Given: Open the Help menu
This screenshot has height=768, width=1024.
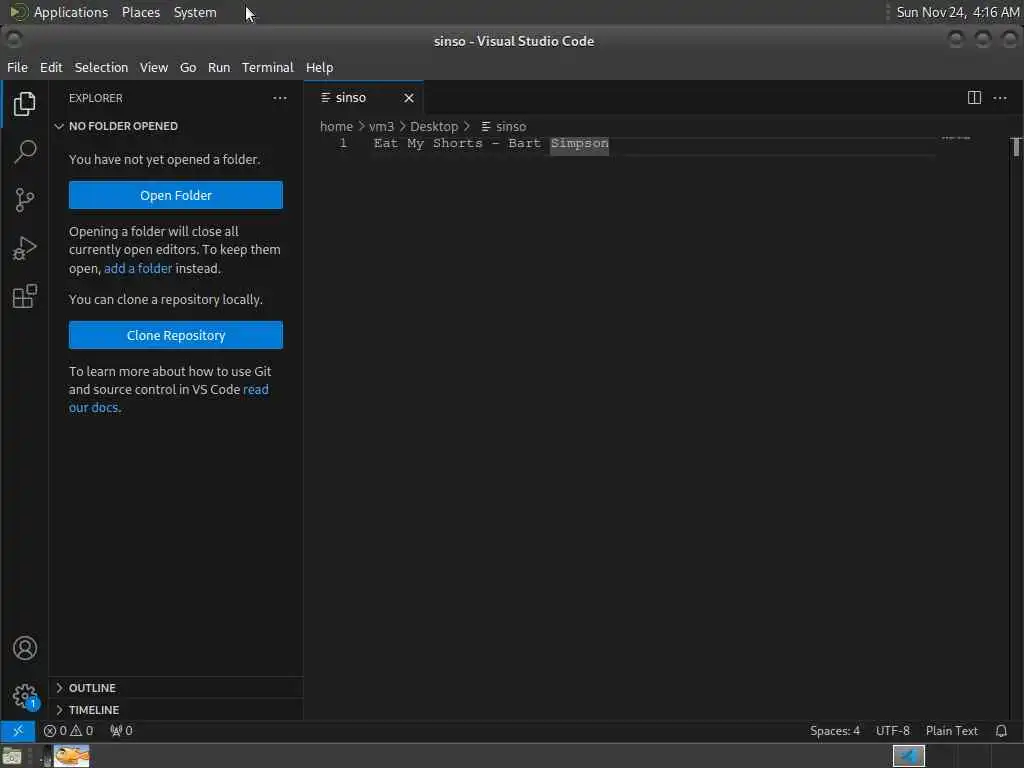Looking at the screenshot, I should (319, 67).
